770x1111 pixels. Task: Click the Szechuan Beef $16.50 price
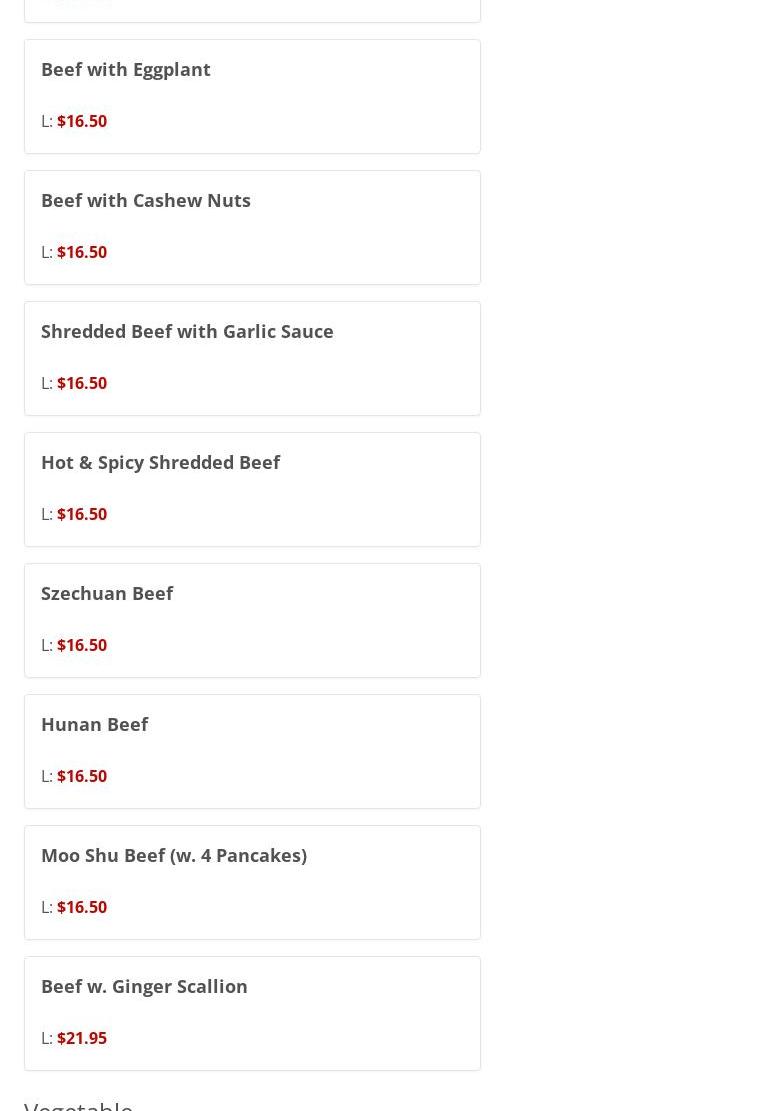tap(82, 645)
